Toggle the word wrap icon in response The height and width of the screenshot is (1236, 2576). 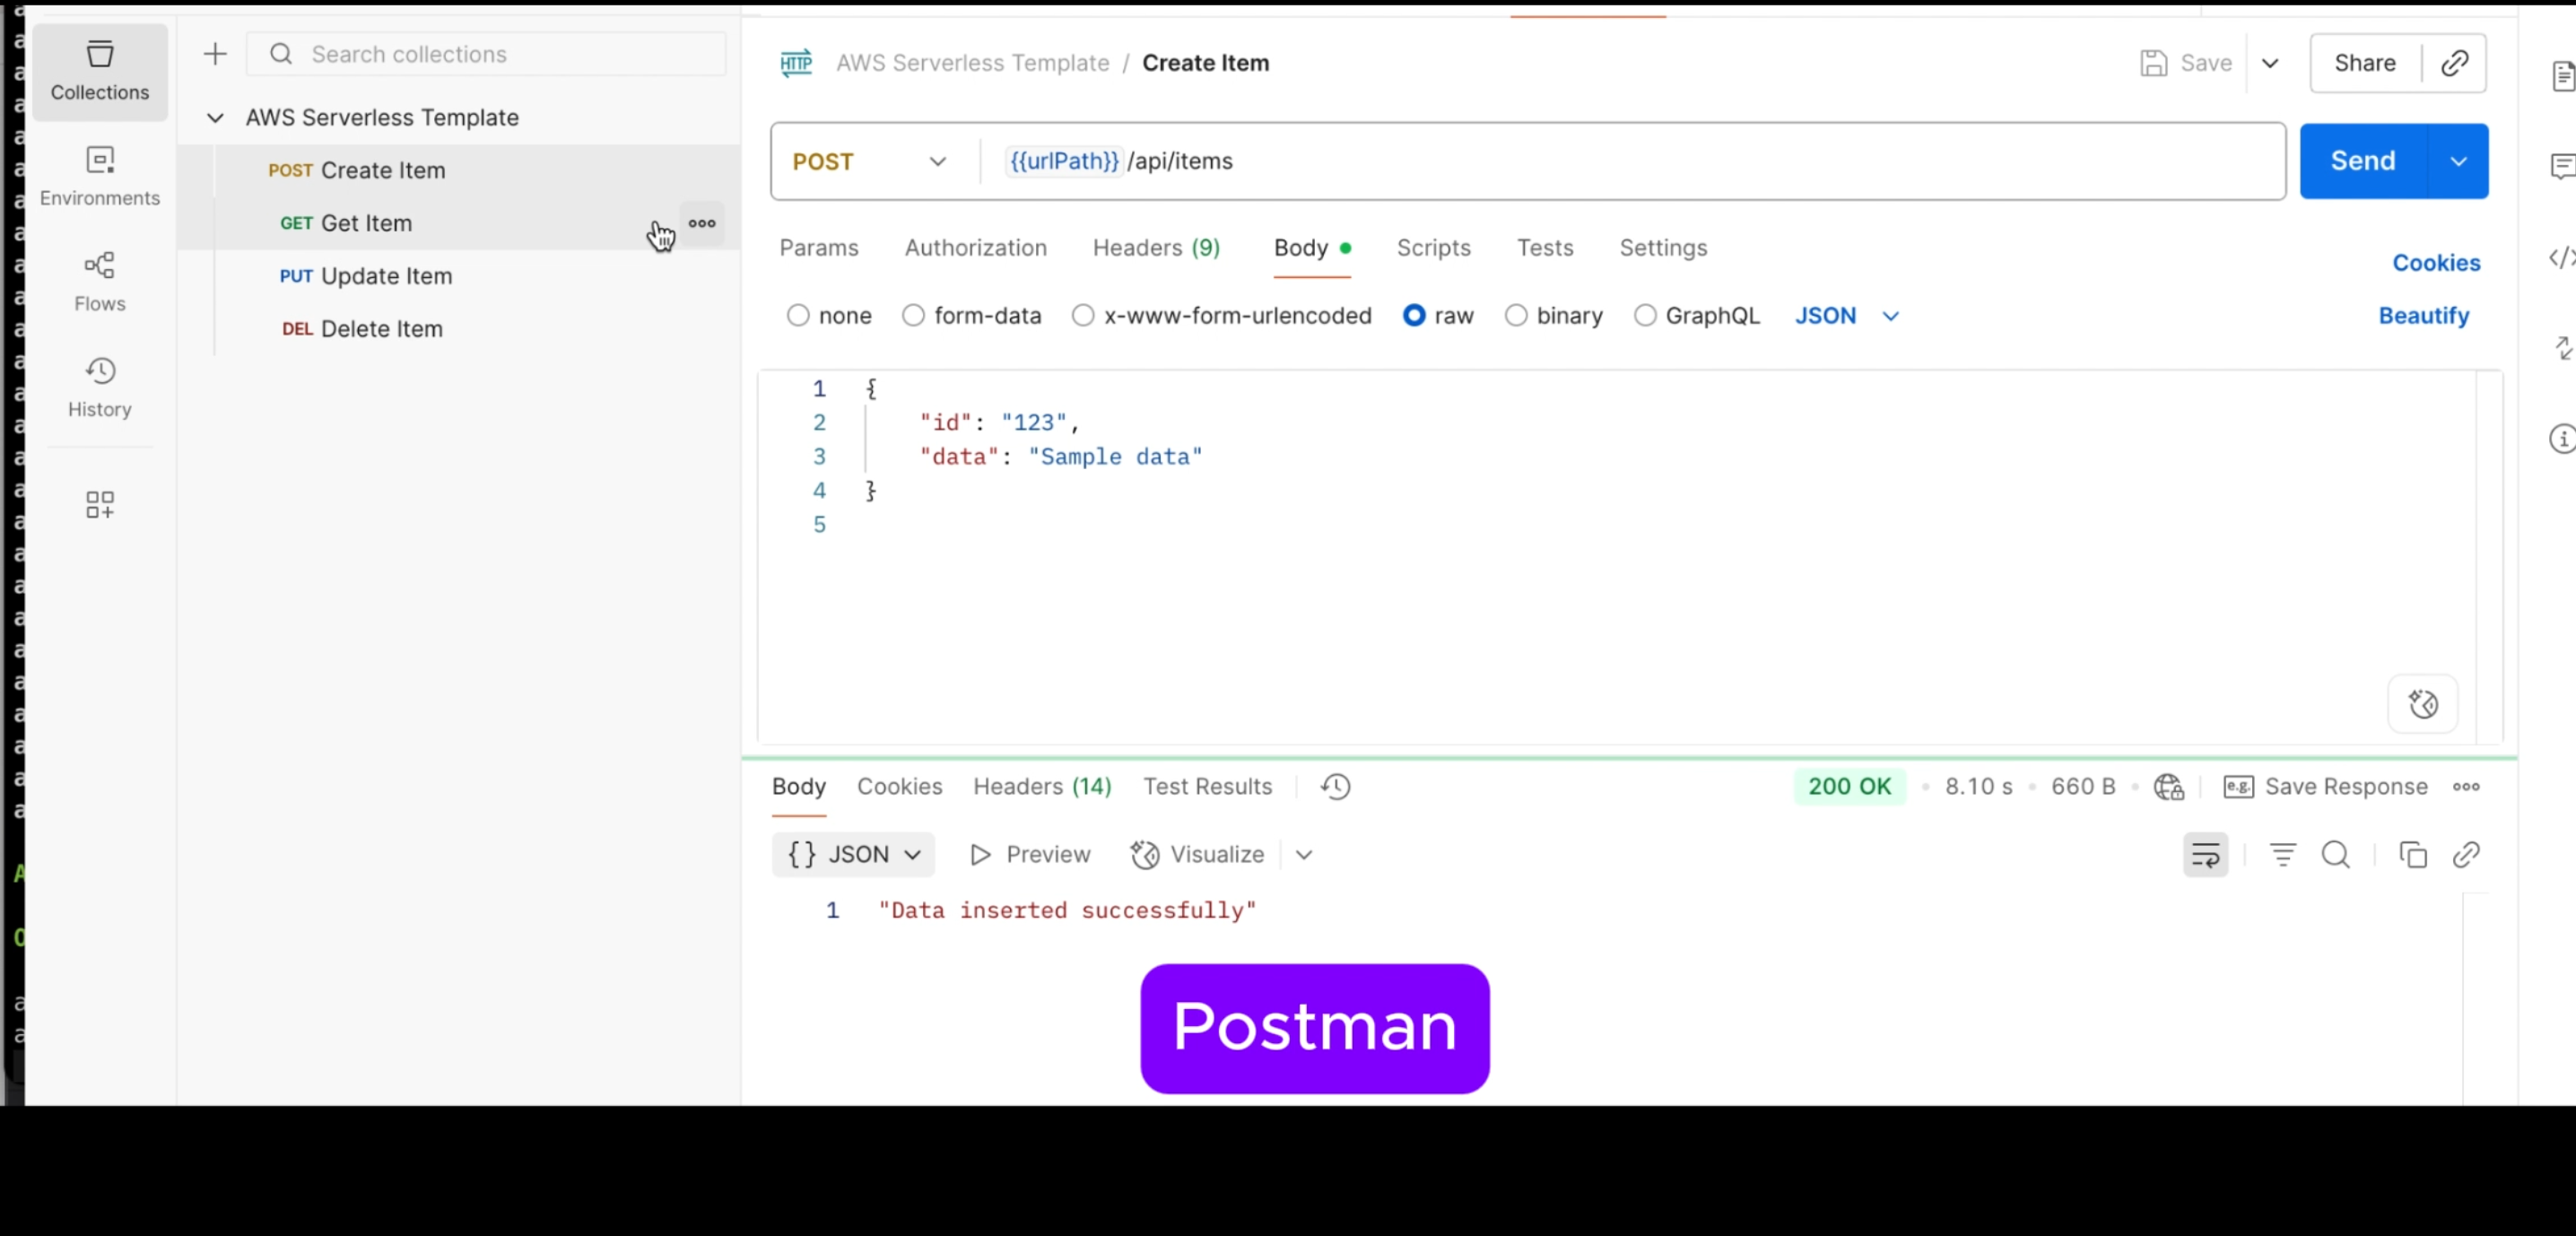click(x=2205, y=855)
